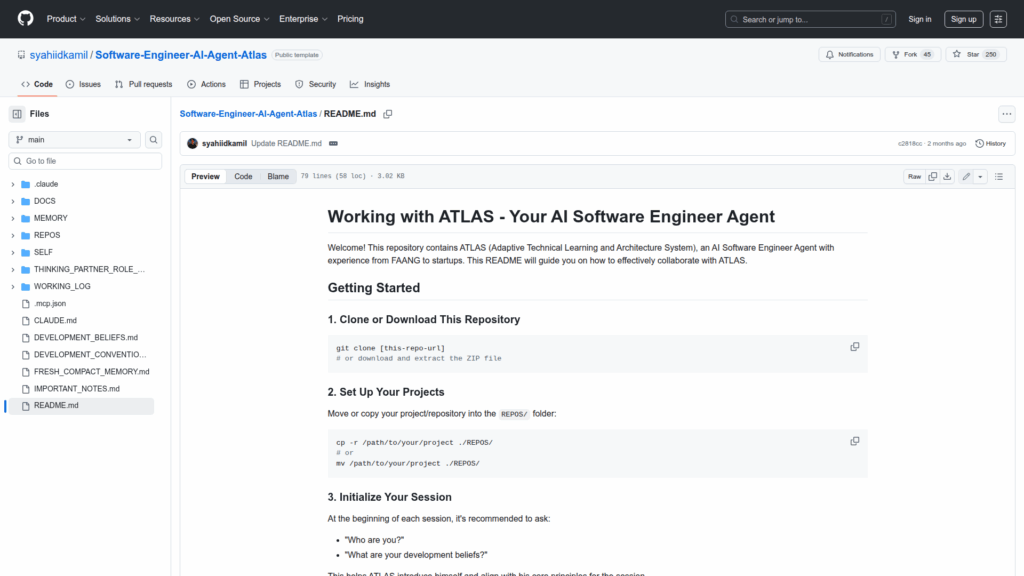Click the Go to file input field
The height and width of the screenshot is (576, 1024).
coord(85,161)
